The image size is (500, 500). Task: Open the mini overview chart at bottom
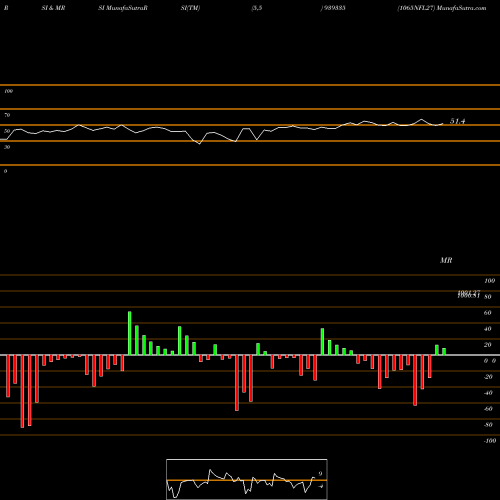(247, 479)
